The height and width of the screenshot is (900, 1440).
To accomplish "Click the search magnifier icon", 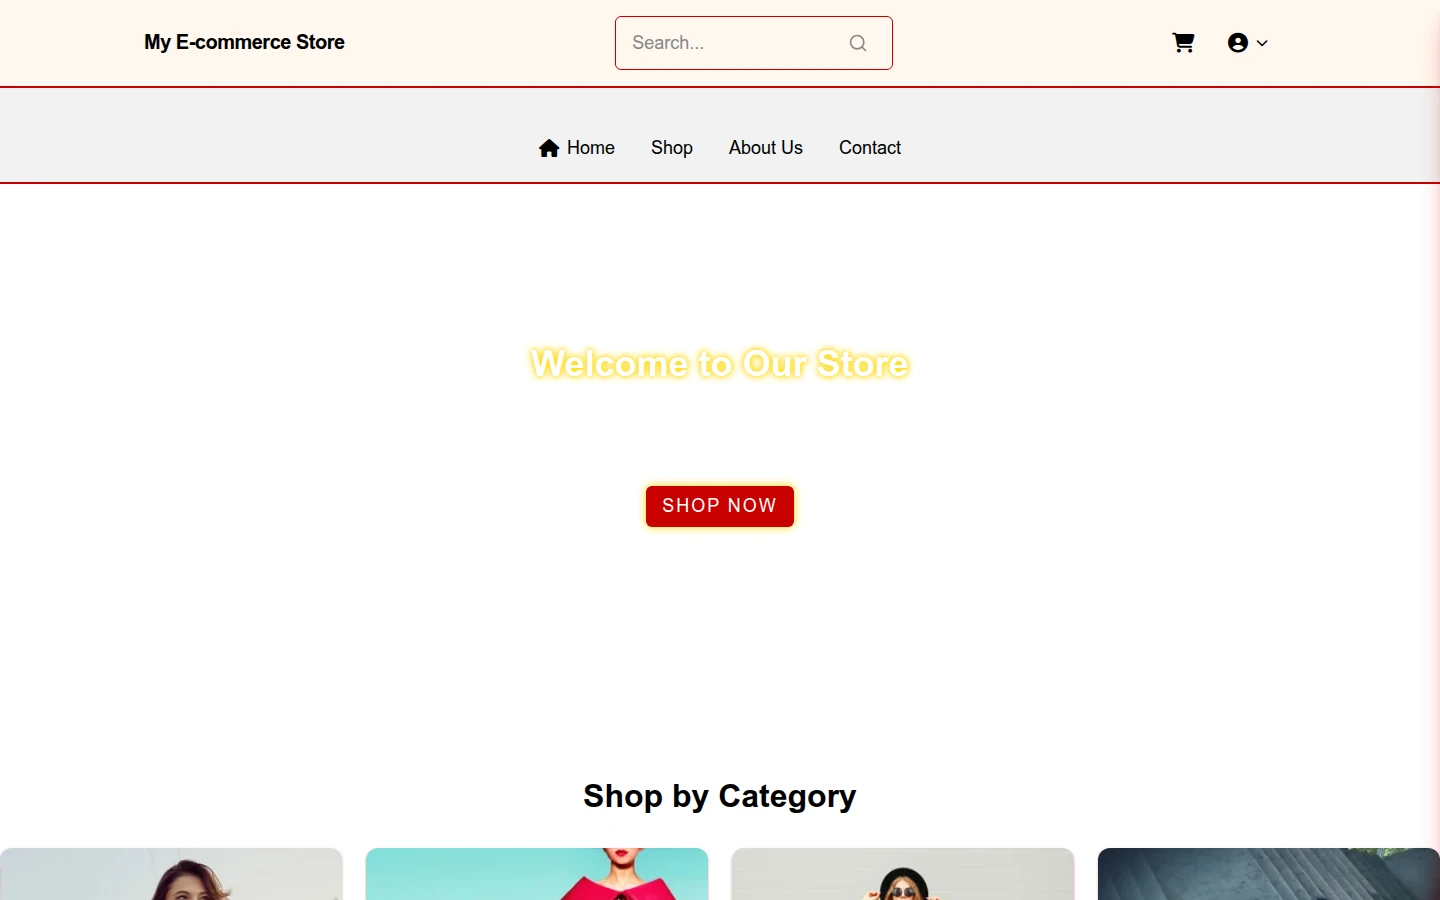I will [x=858, y=43].
